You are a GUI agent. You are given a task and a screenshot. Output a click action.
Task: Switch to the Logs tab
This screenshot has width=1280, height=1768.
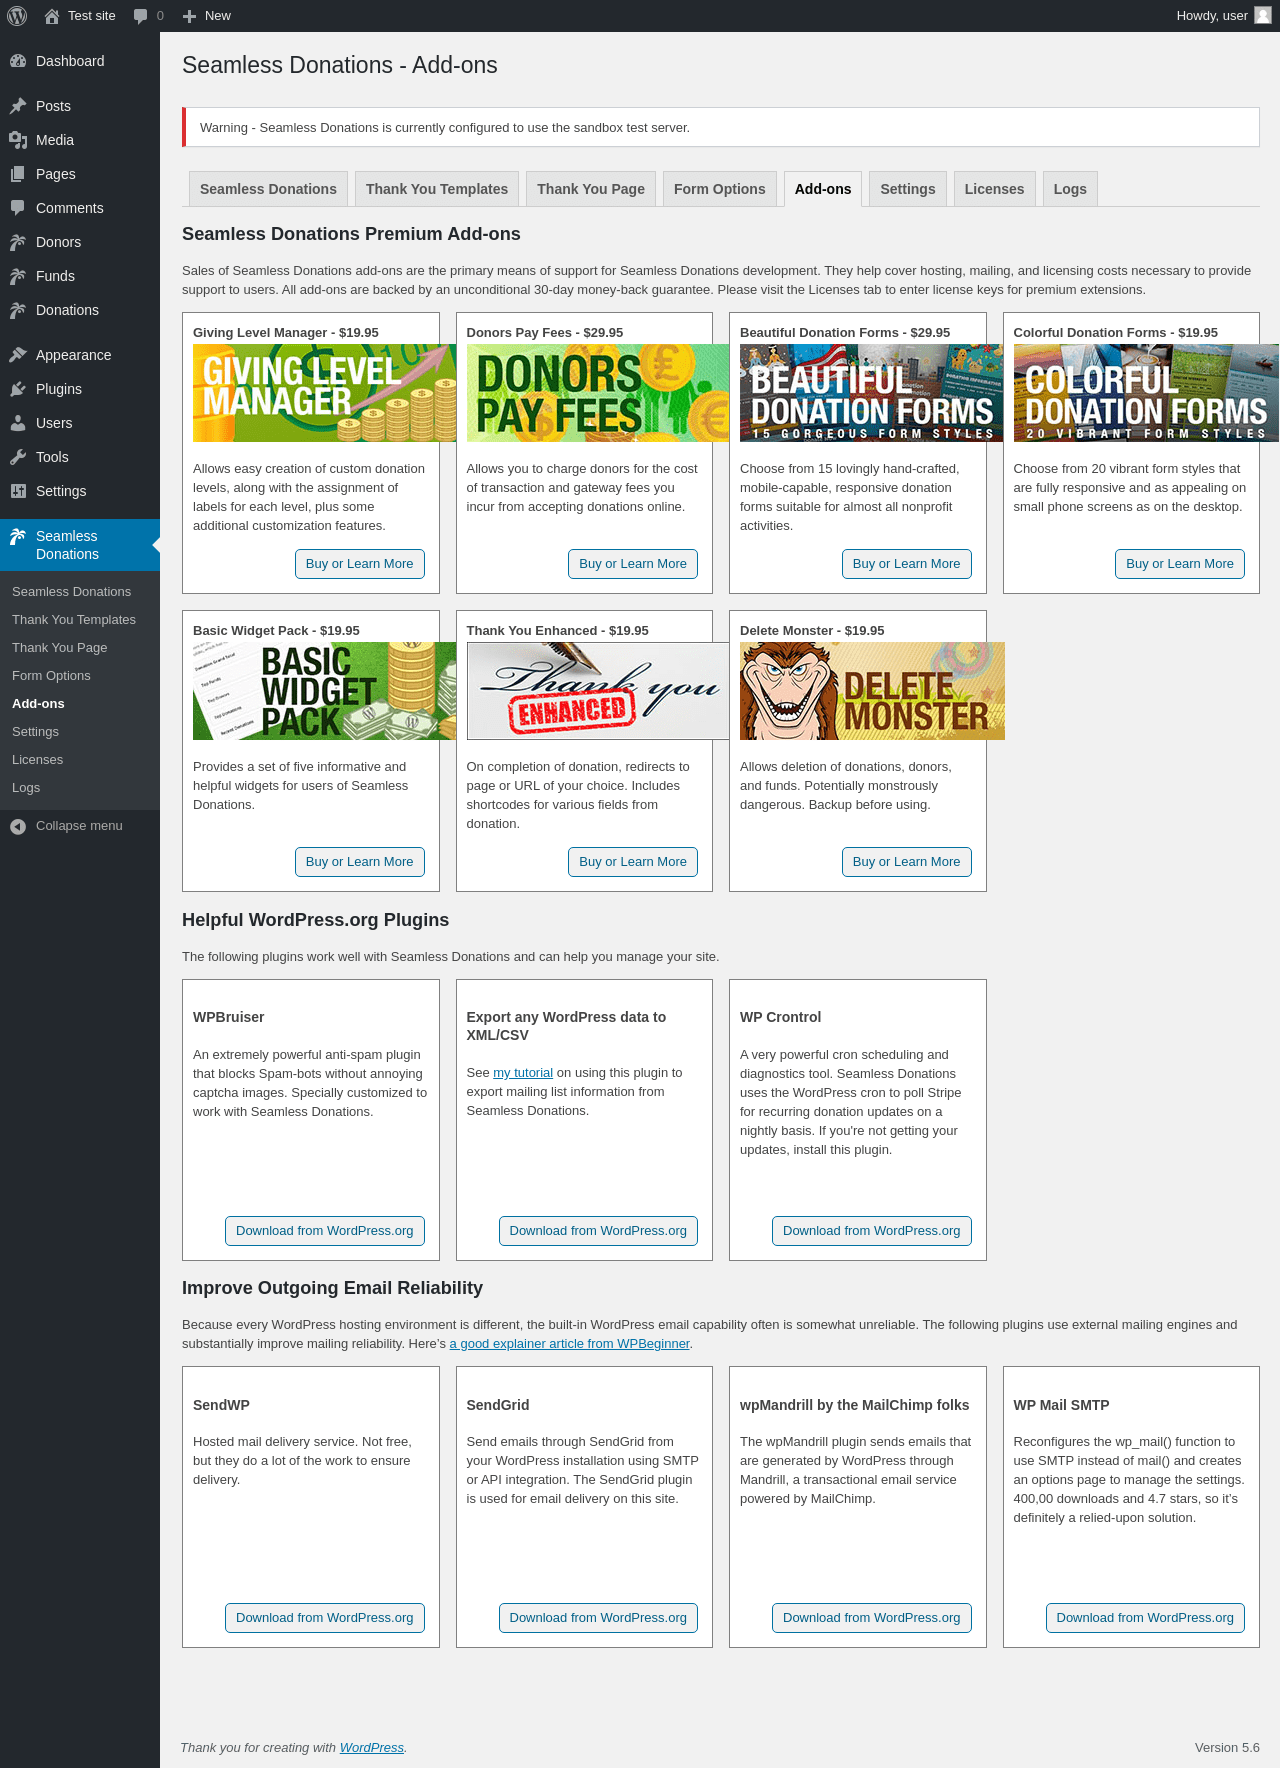click(x=1070, y=189)
